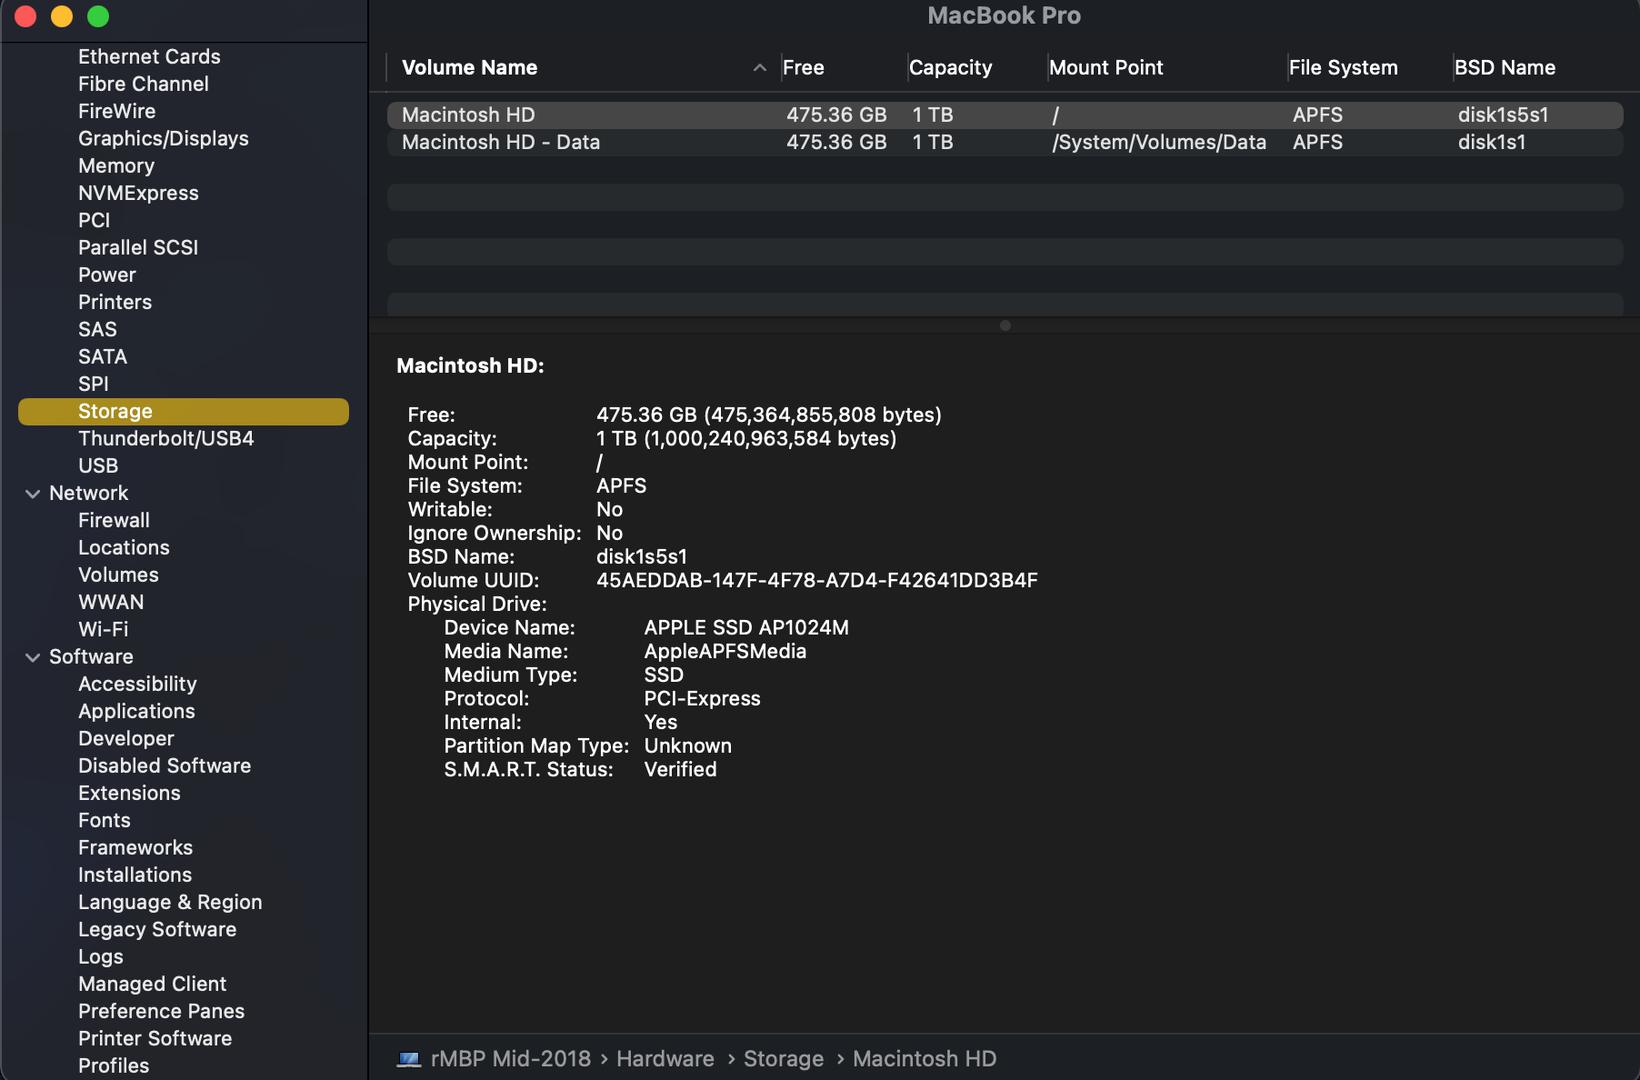Open Printer Software in sidebar
This screenshot has width=1640, height=1080.
155,1038
